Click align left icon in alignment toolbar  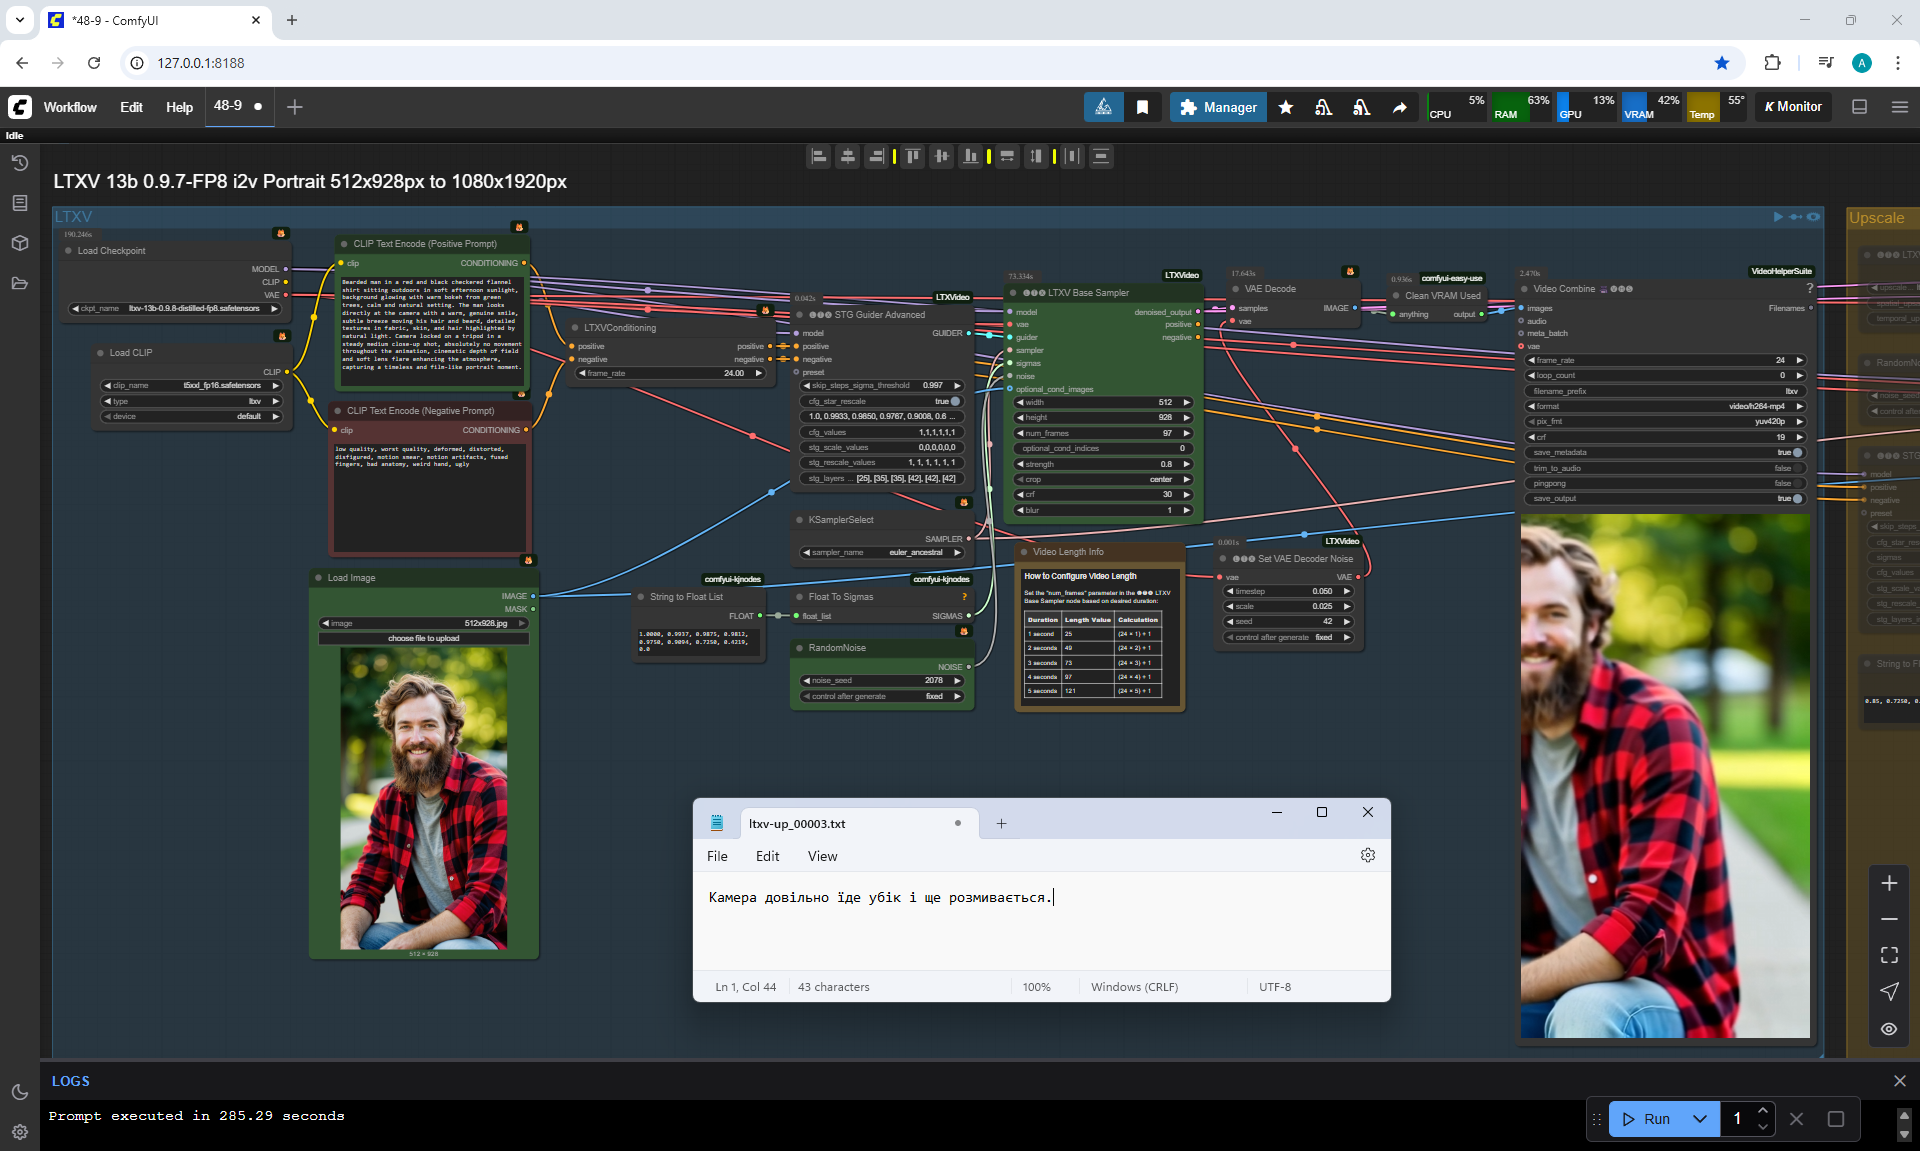point(818,156)
